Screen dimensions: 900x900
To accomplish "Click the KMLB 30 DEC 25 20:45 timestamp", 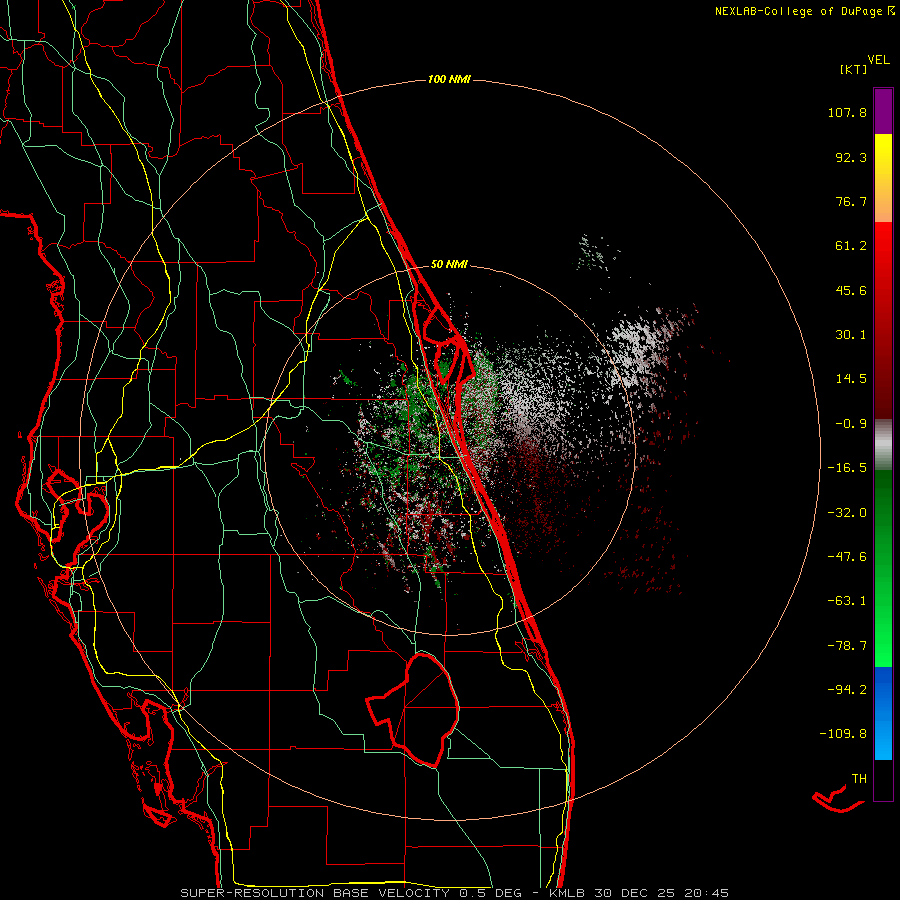I will pyautogui.click(x=639, y=893).
